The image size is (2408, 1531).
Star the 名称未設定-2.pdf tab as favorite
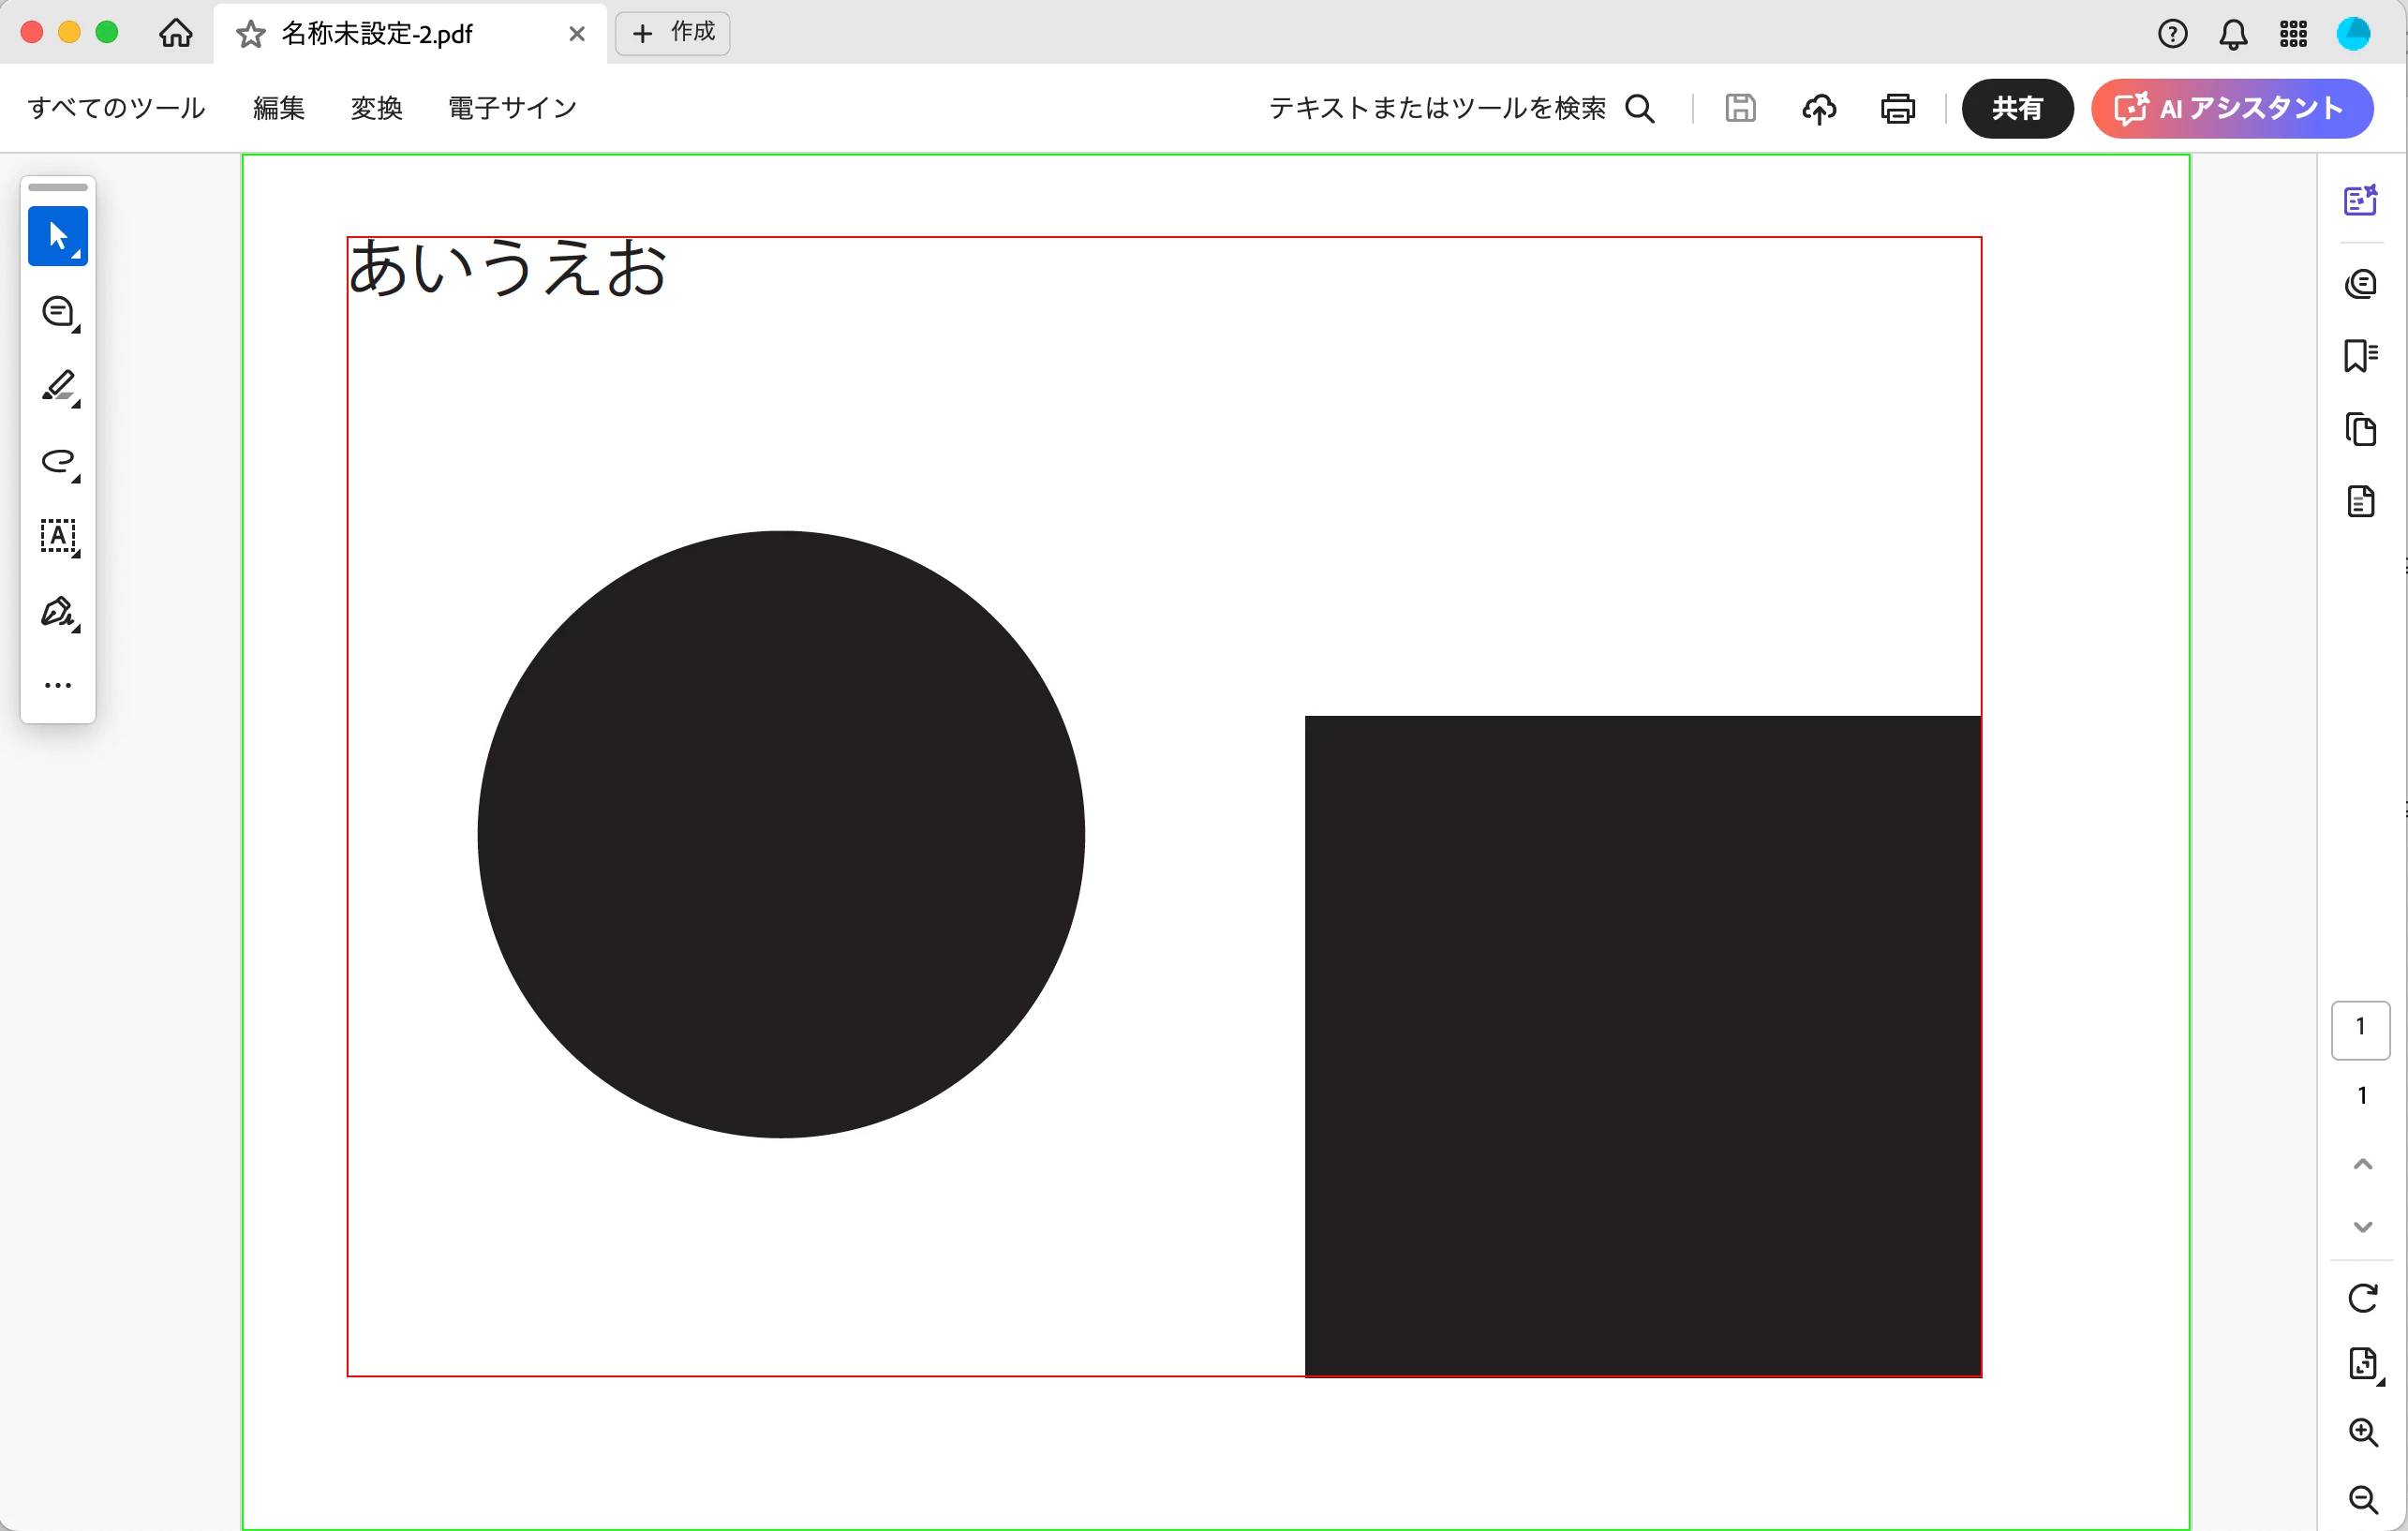[x=250, y=34]
